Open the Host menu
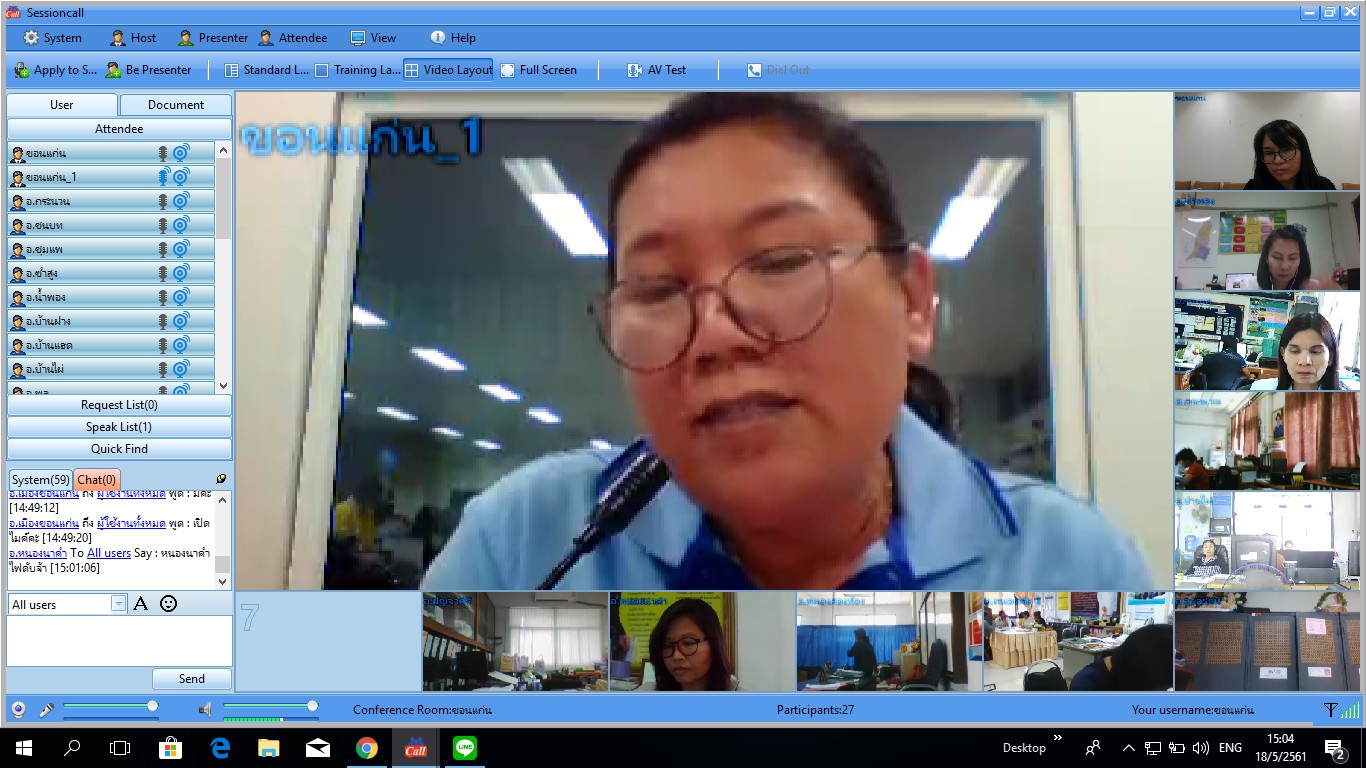The height and width of the screenshot is (768, 1366). coord(133,38)
